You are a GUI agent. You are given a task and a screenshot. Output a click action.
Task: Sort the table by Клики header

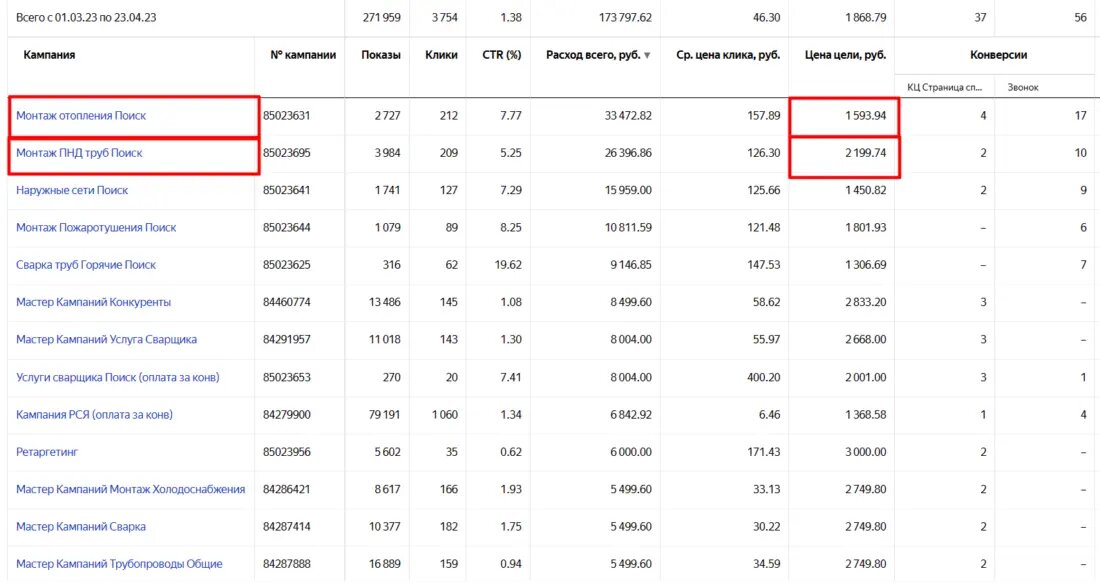pos(441,55)
